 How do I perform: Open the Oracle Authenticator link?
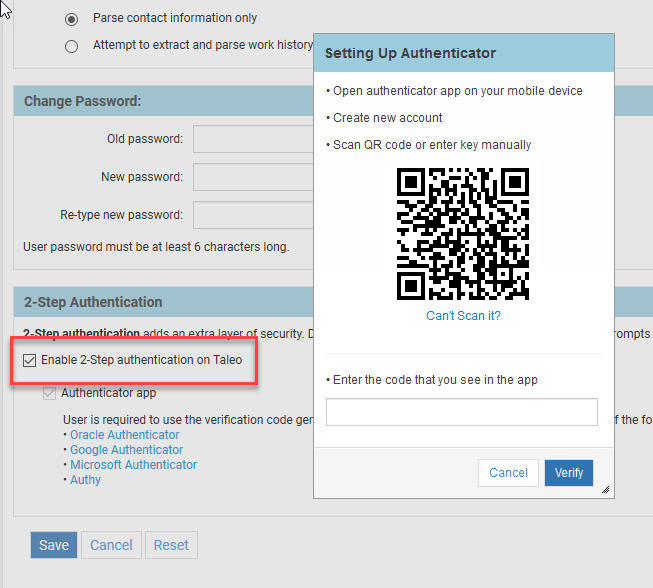pos(125,435)
